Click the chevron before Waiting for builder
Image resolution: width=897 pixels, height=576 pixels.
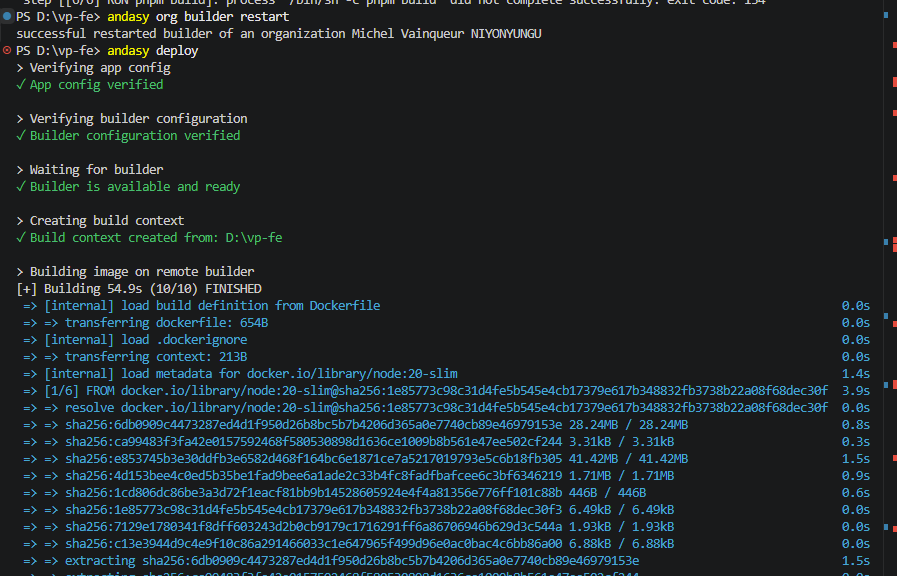click(x=21, y=170)
